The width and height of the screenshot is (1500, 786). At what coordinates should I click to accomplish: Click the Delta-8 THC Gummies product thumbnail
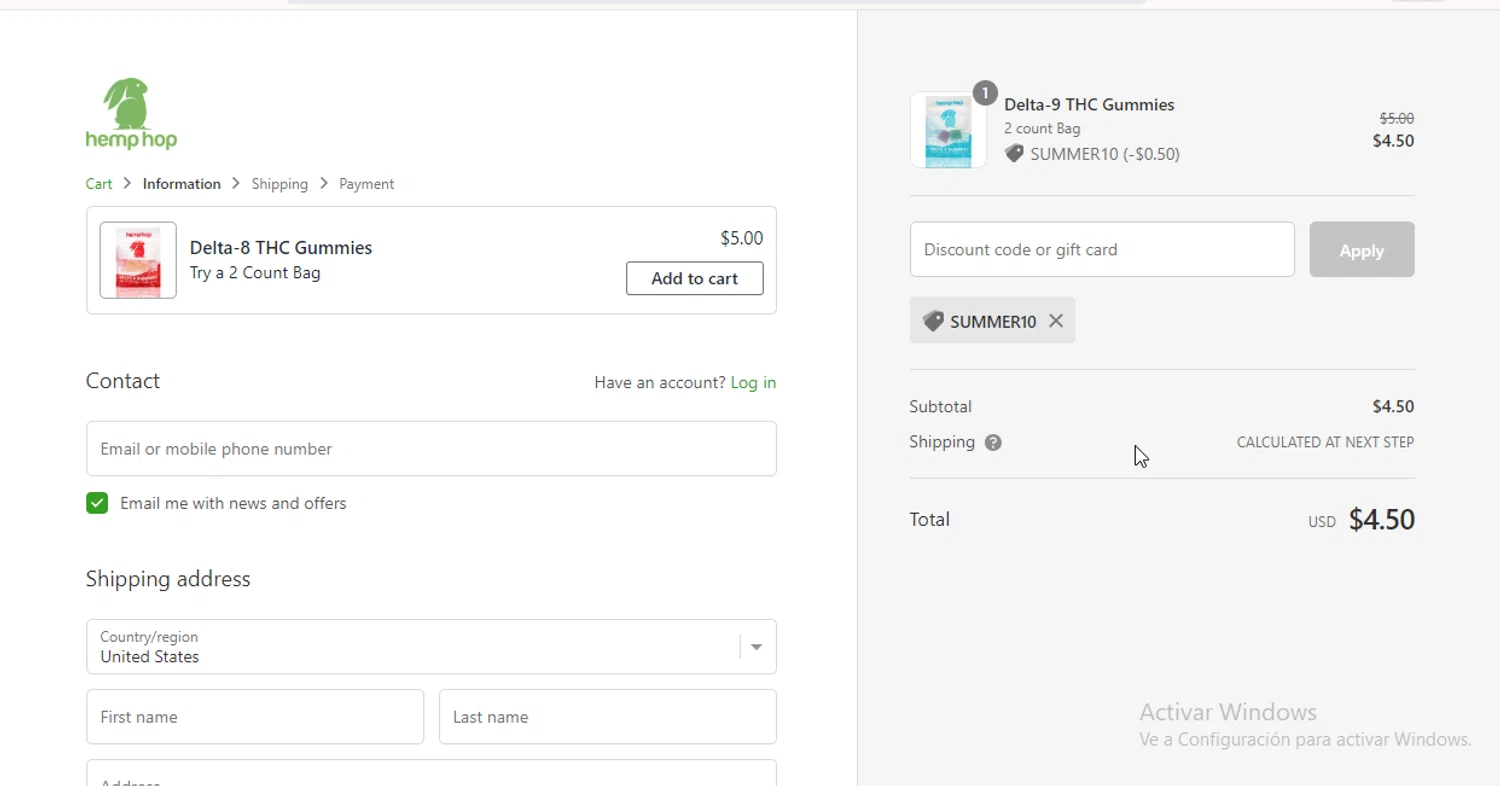pos(138,260)
